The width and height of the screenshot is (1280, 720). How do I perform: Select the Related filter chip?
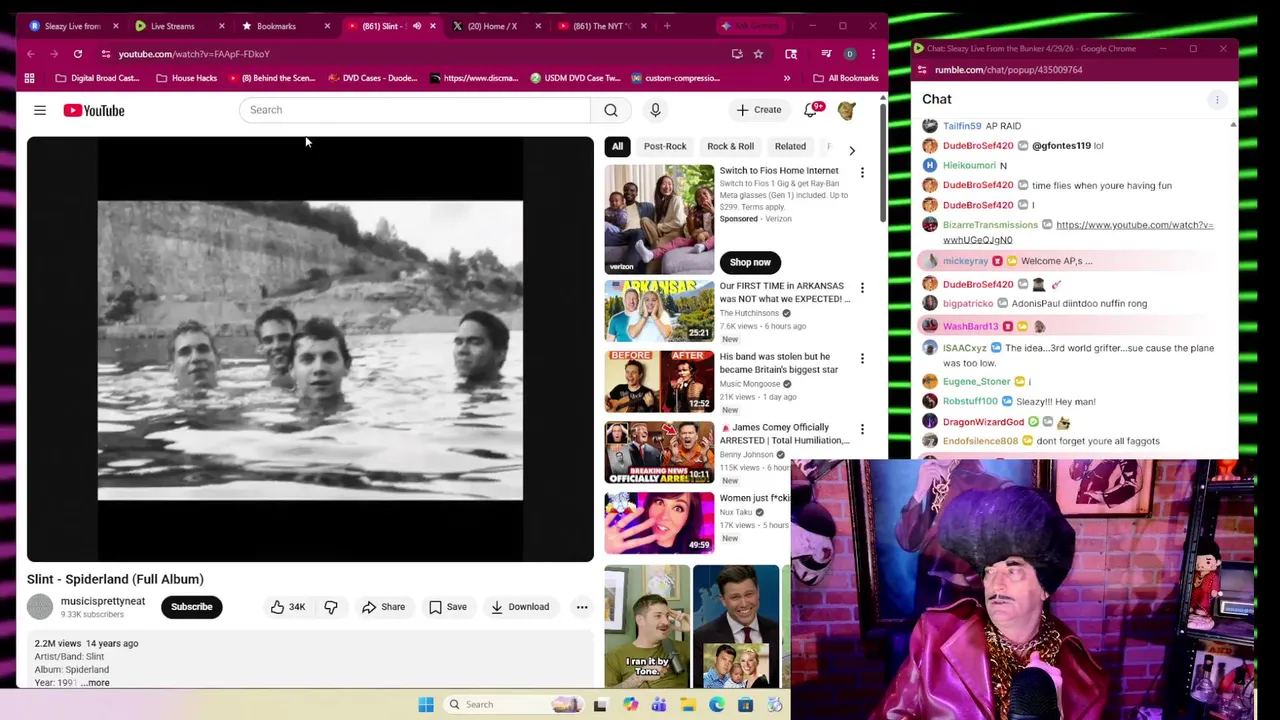point(790,147)
